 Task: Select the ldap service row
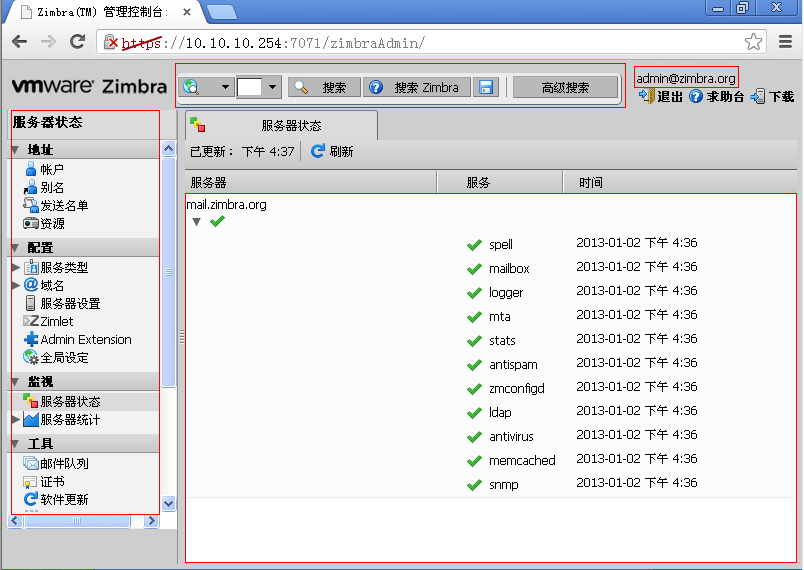tap(491, 412)
